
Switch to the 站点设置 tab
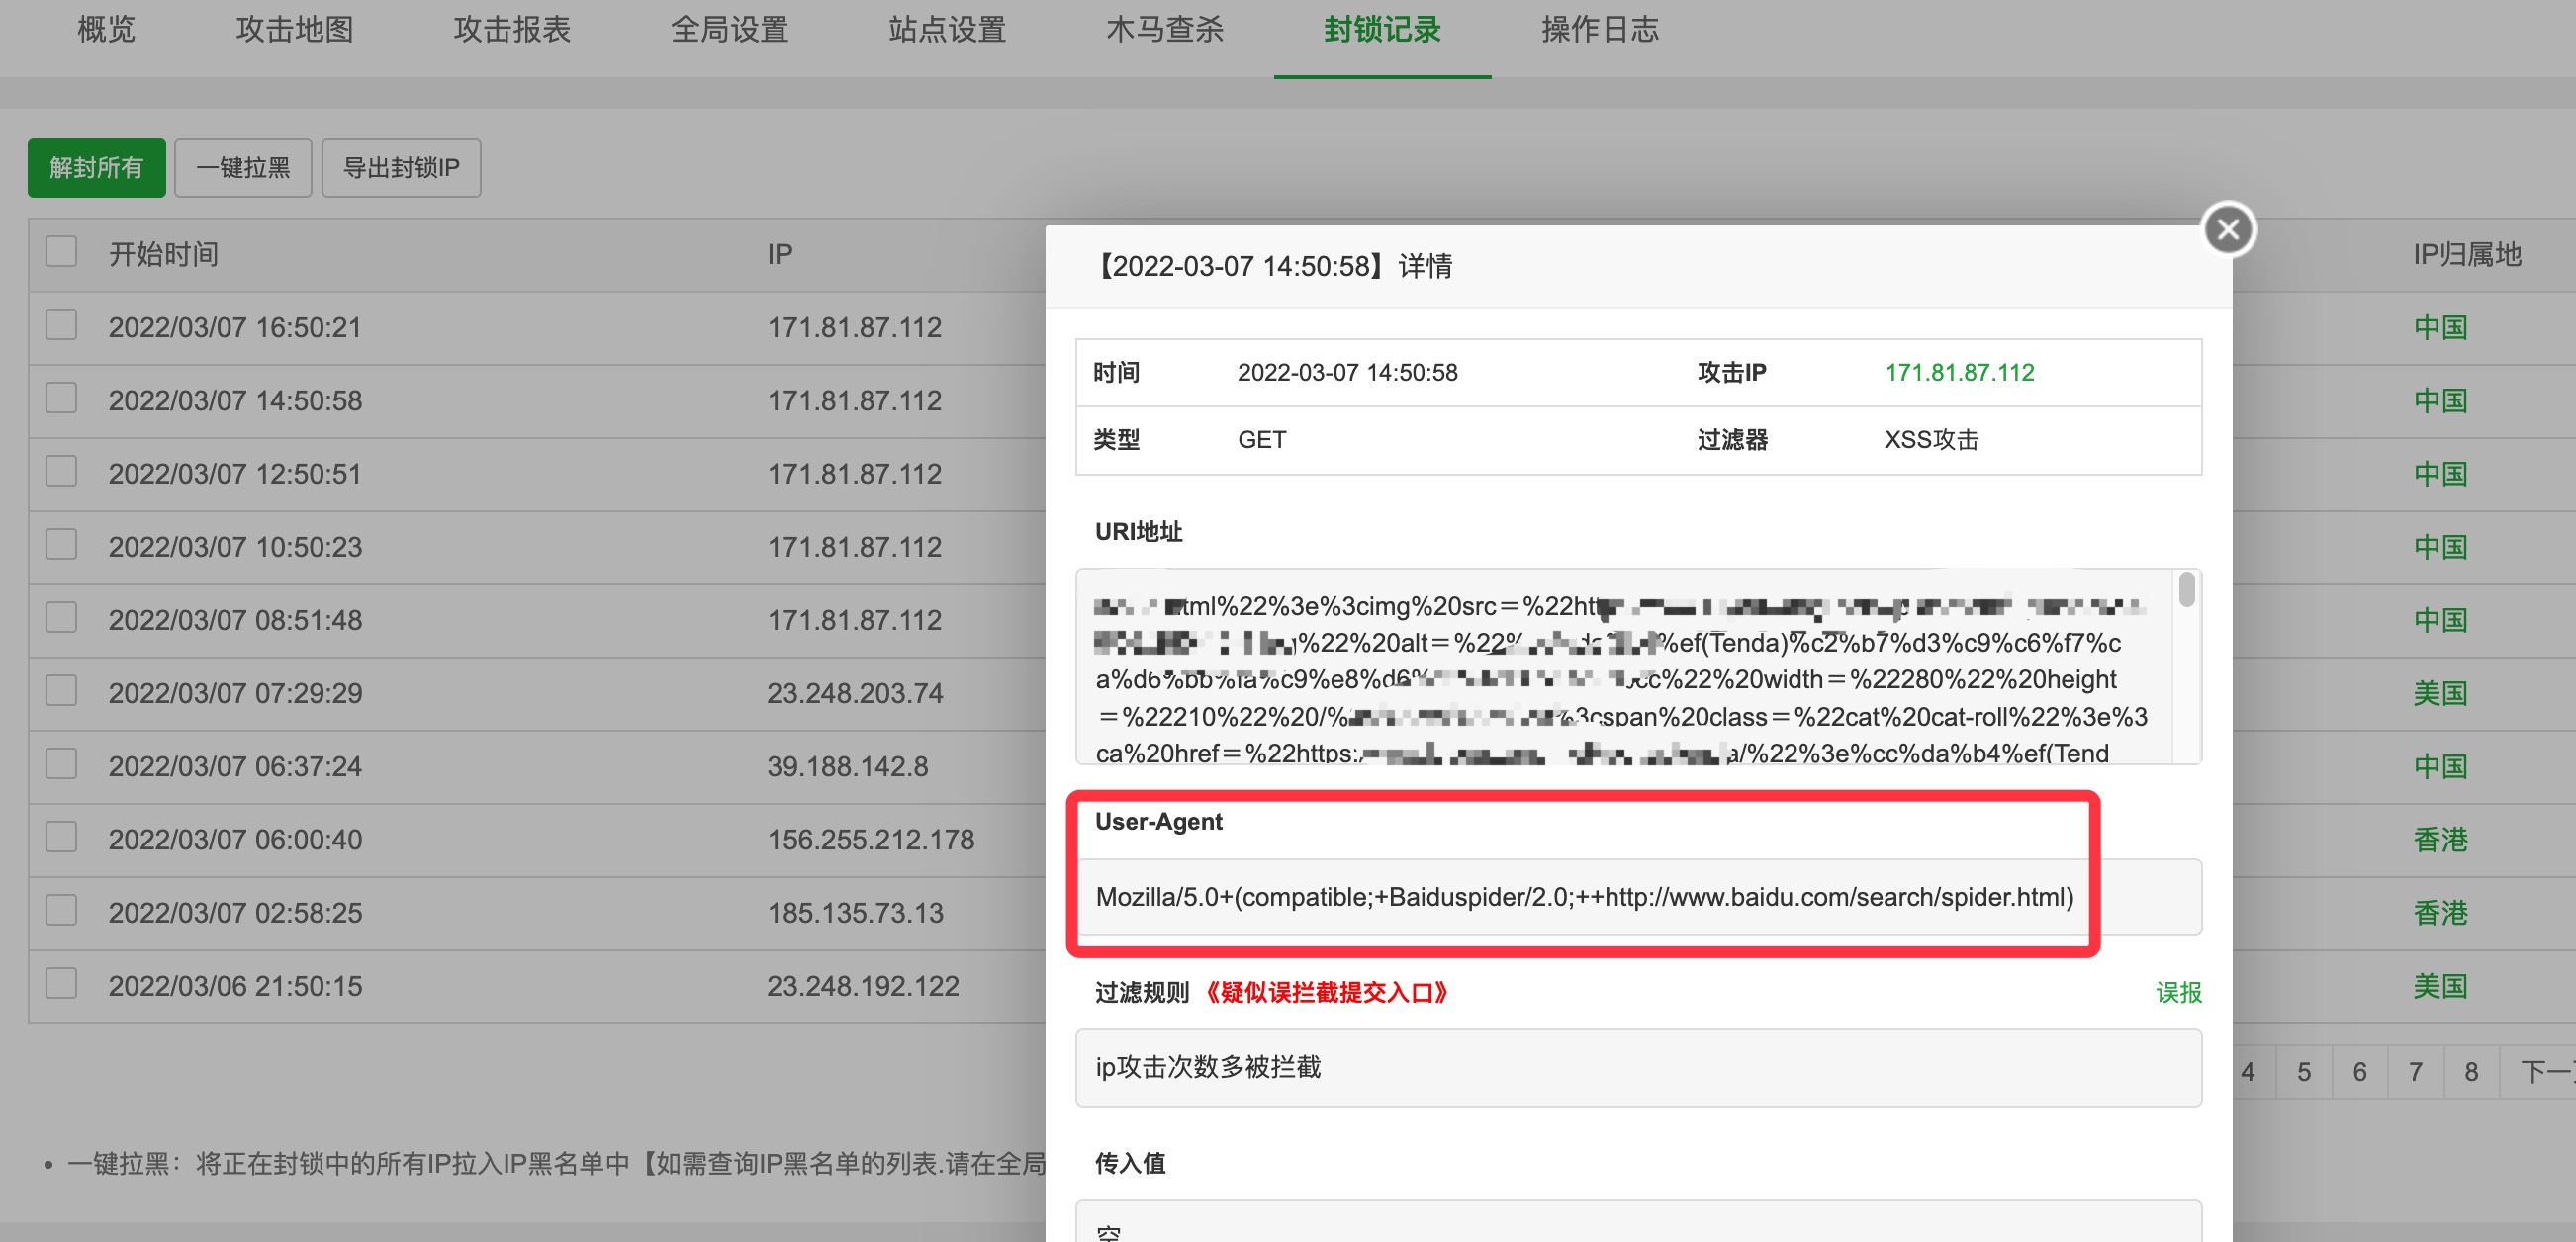946,30
